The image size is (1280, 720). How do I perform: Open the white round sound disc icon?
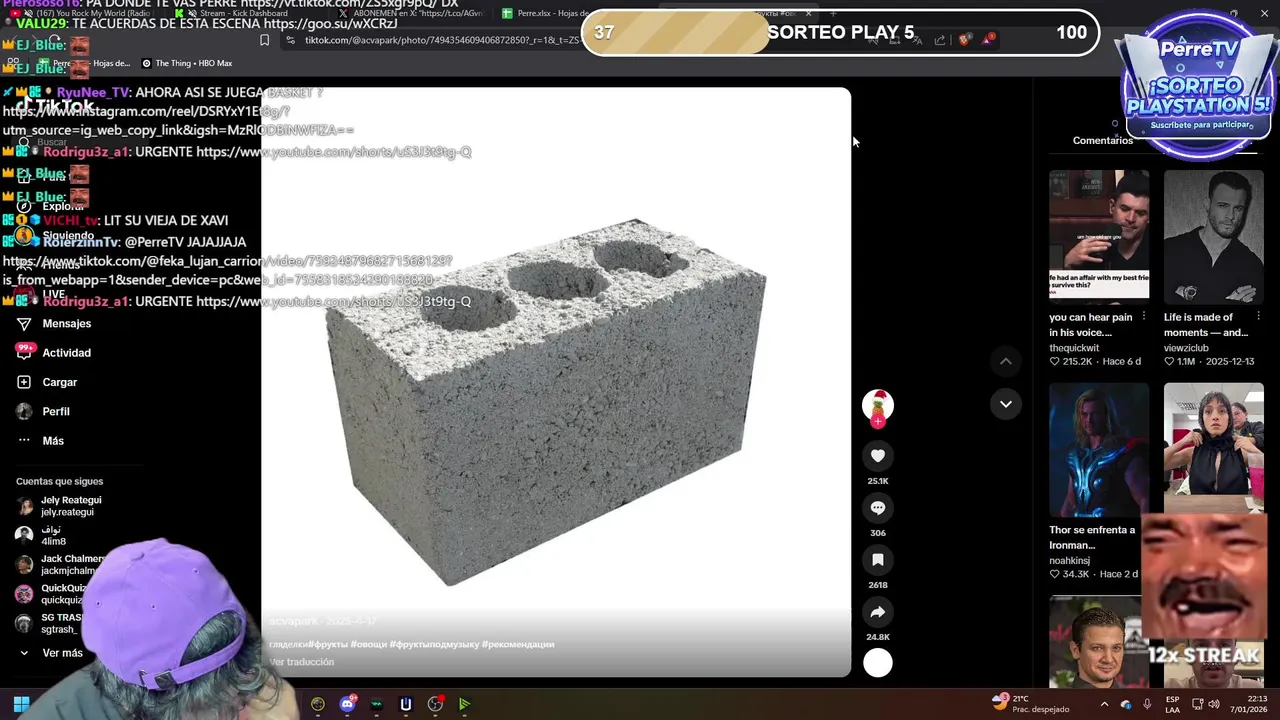pos(877,663)
